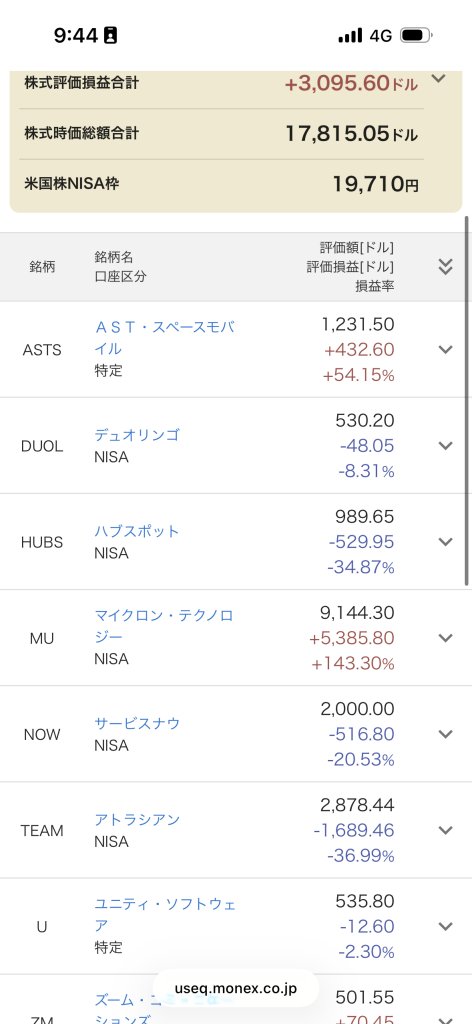Open the アトラシアン stock link

pyautogui.click(x=136, y=819)
